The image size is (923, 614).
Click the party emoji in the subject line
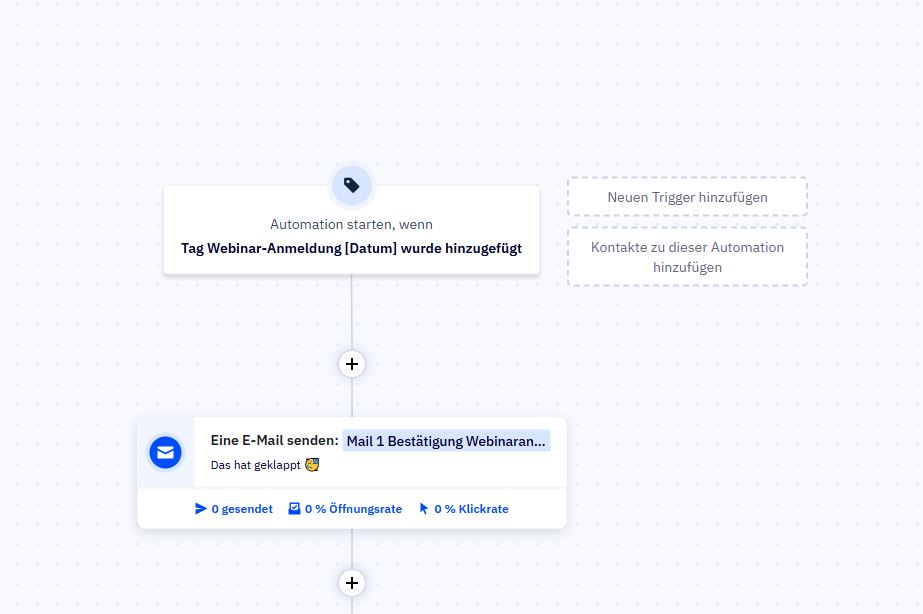click(312, 465)
